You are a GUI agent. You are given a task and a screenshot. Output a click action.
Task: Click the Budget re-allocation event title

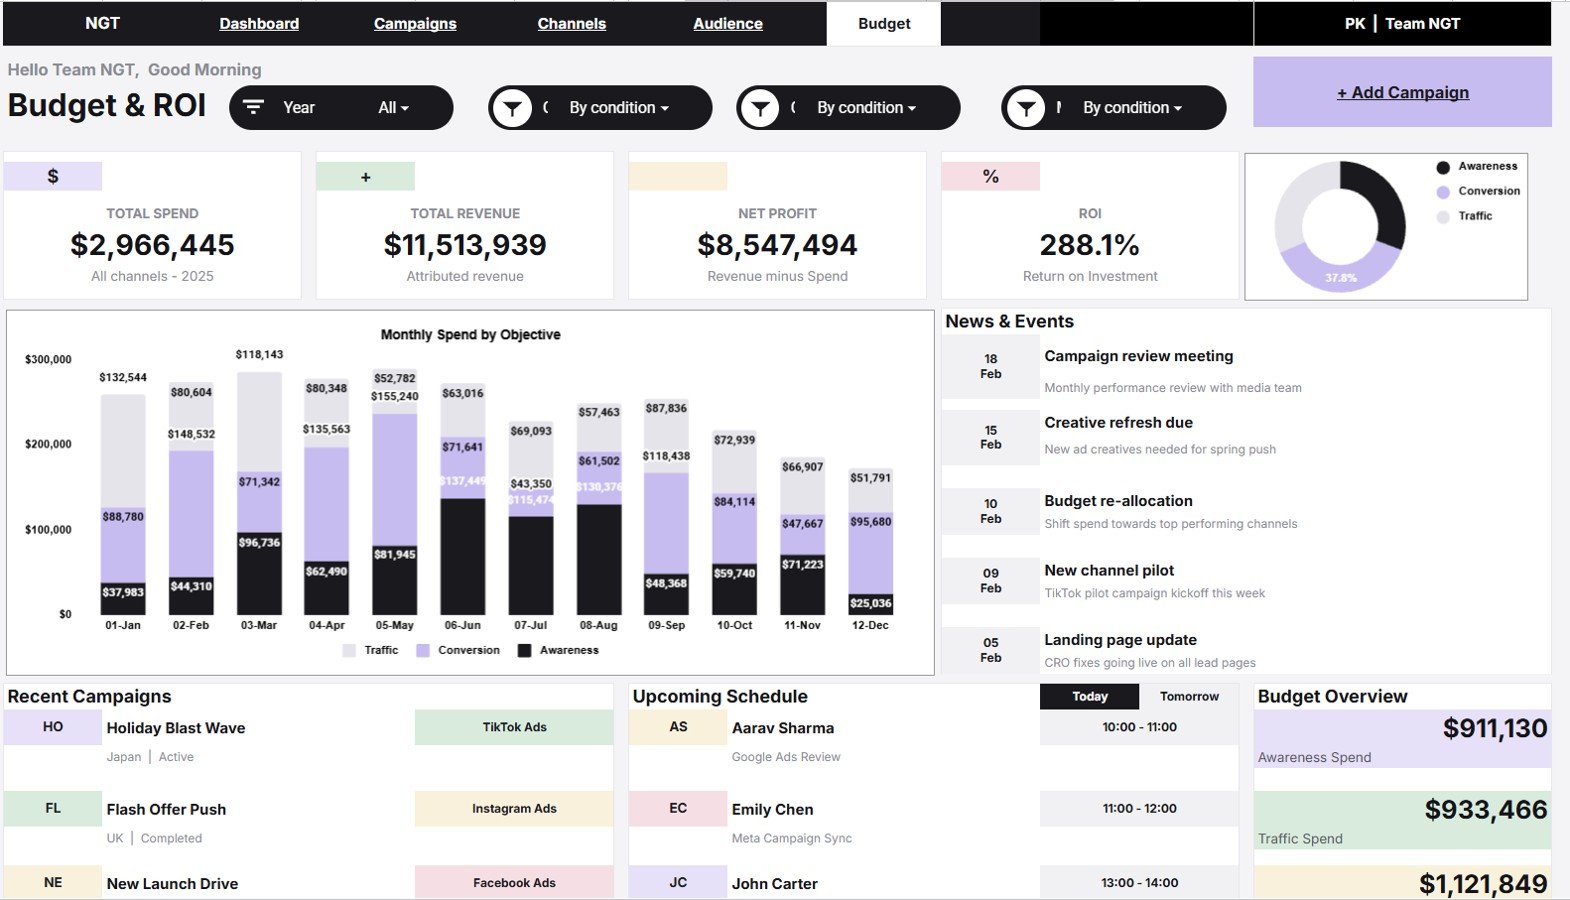pos(1118,501)
